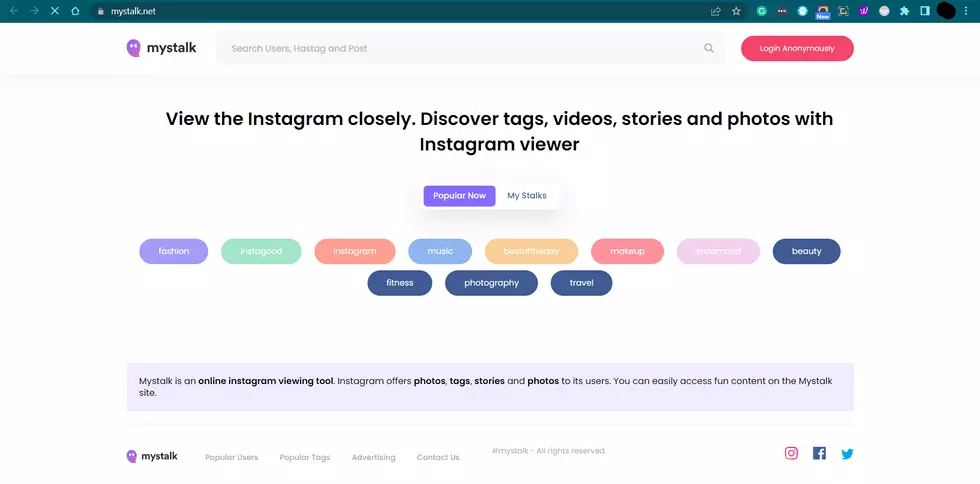Open the bestoftheday tag

(x=531, y=251)
